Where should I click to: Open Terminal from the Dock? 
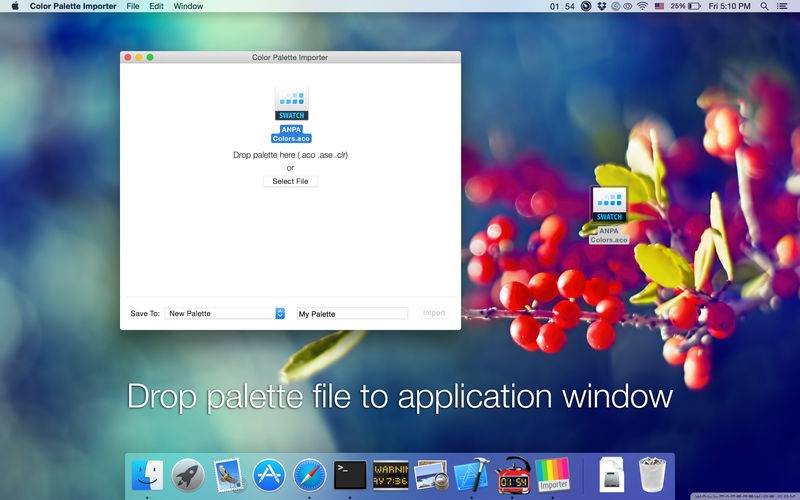[x=350, y=475]
